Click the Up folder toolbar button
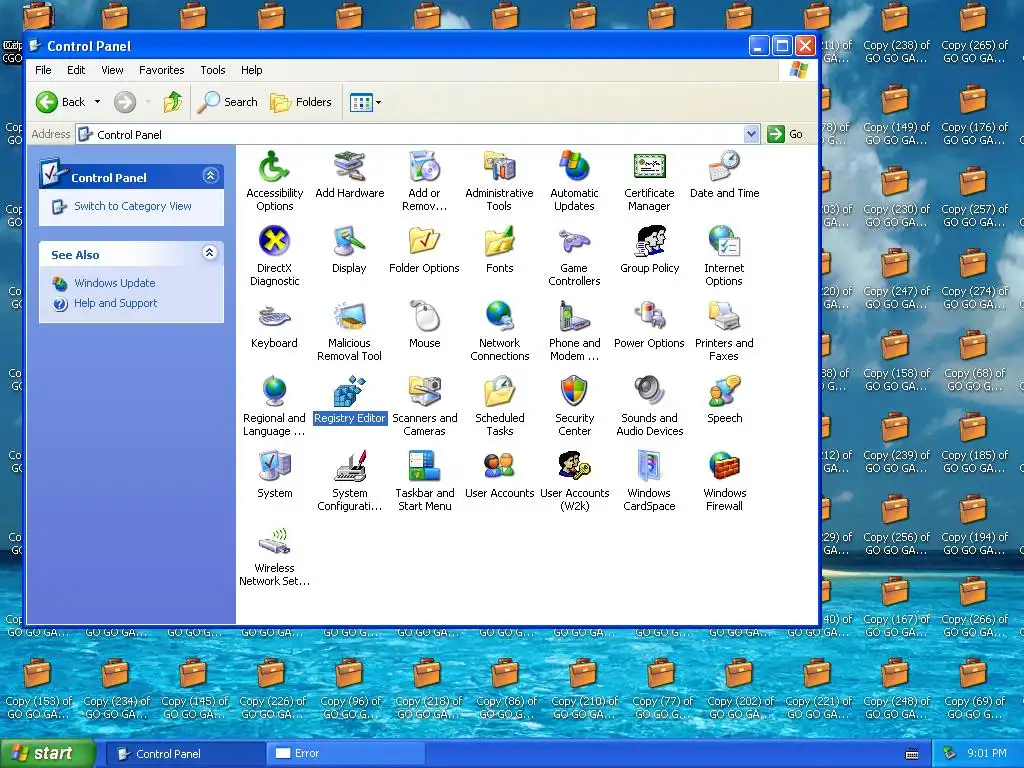This screenshot has width=1024, height=768. [x=173, y=102]
